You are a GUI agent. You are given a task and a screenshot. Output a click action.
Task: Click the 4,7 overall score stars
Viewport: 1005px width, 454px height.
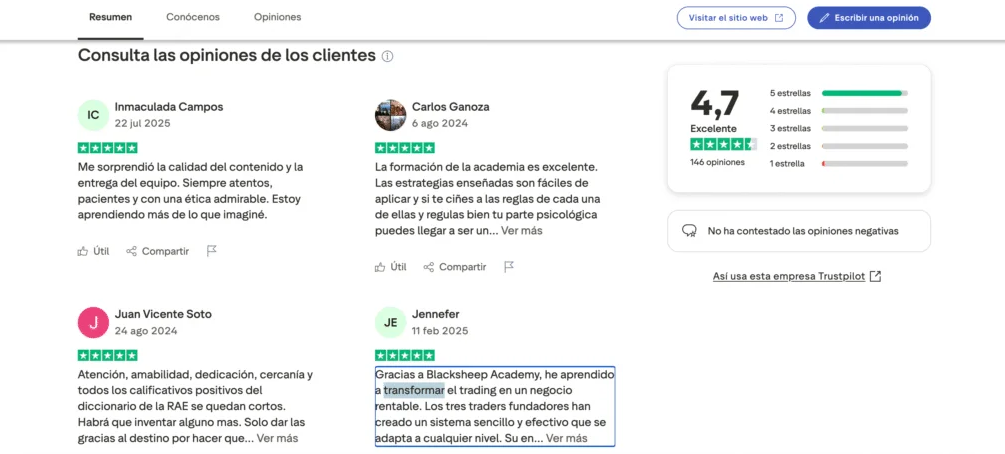point(724,144)
